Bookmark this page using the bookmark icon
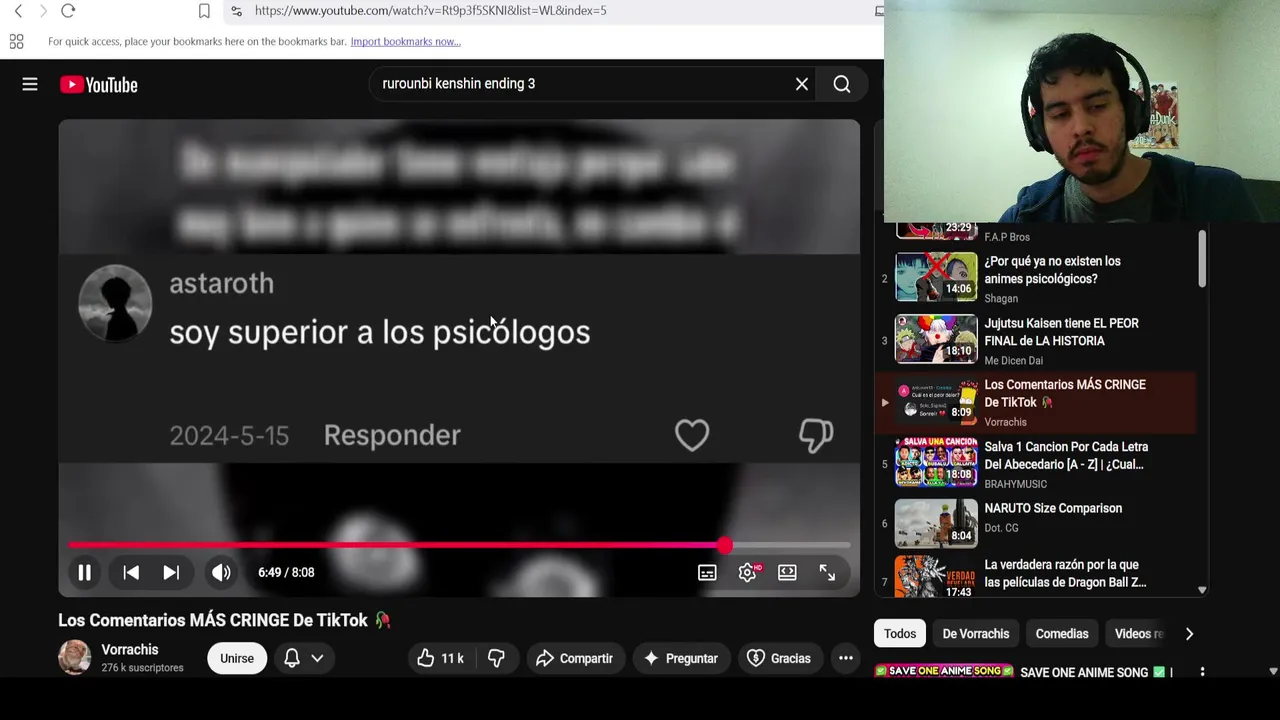1280x720 pixels. click(204, 11)
